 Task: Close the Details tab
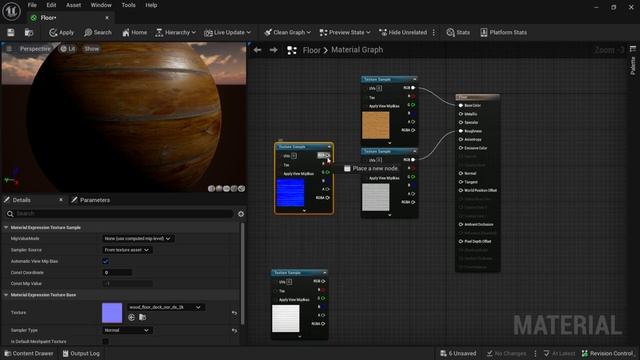(x=61, y=200)
